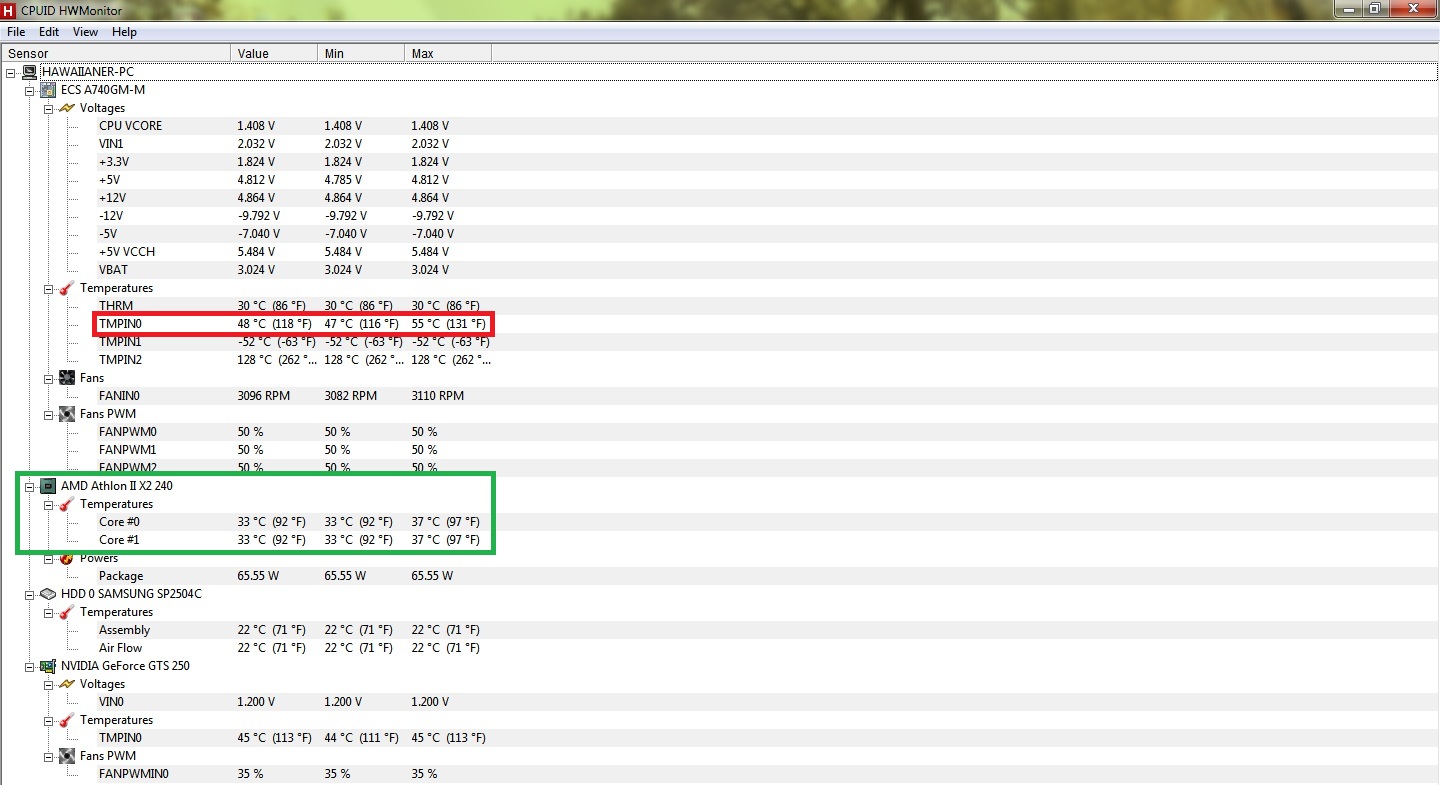Click the Min column header
1440x785 pixels.
click(x=361, y=53)
